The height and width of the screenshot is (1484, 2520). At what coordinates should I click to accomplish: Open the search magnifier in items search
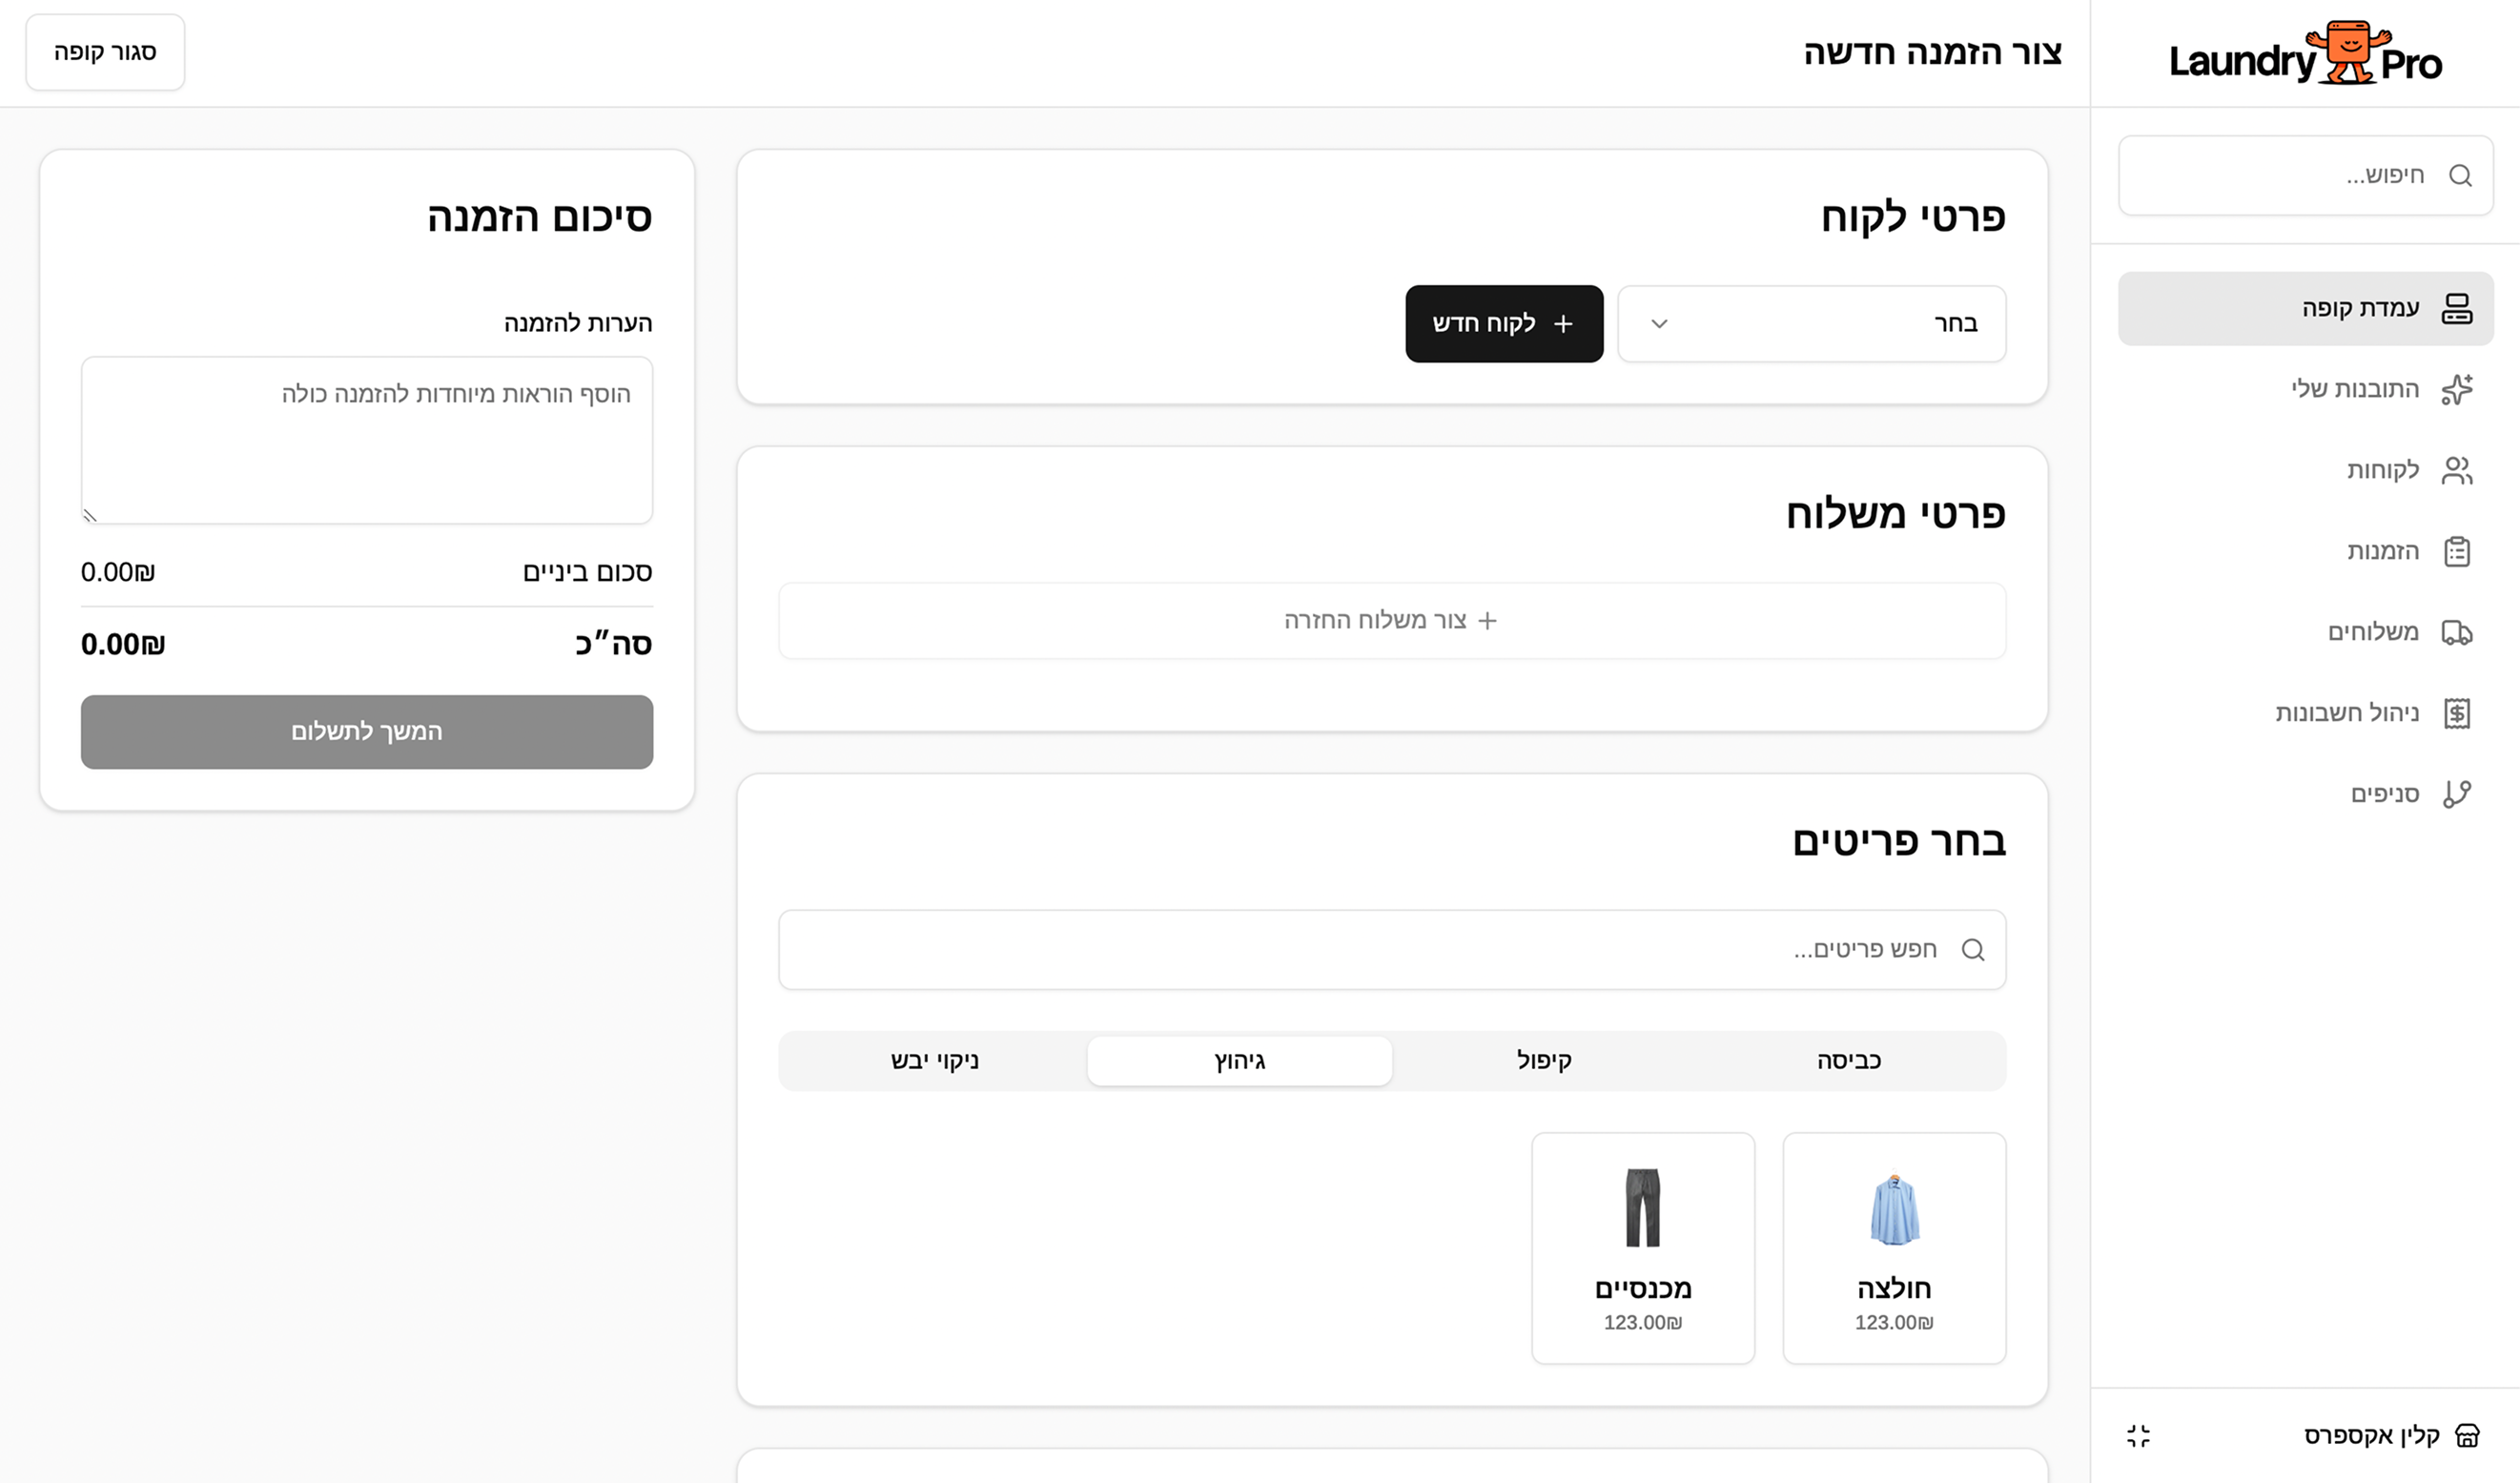click(x=1974, y=948)
